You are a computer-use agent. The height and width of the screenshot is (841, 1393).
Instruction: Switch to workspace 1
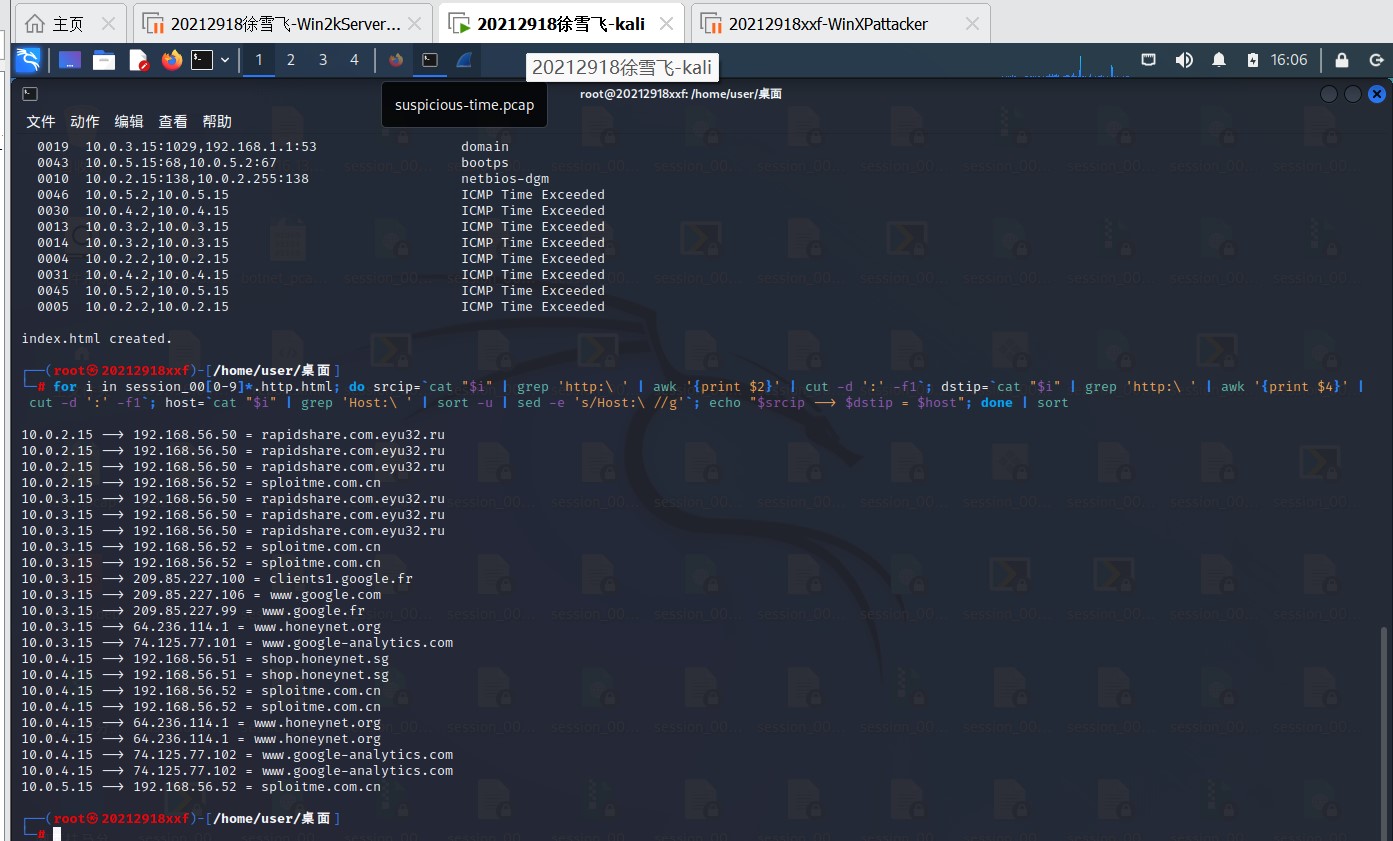pyautogui.click(x=259, y=60)
